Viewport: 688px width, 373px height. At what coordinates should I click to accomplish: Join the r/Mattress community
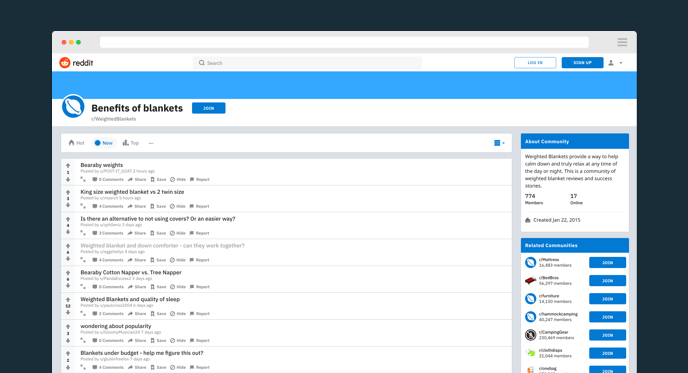(607, 263)
